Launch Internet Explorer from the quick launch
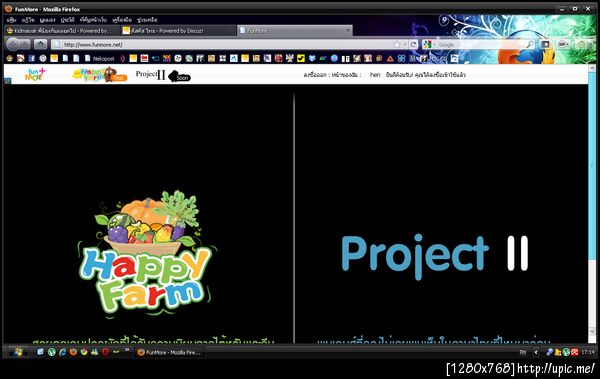This screenshot has height=379, width=600. click(x=62, y=352)
